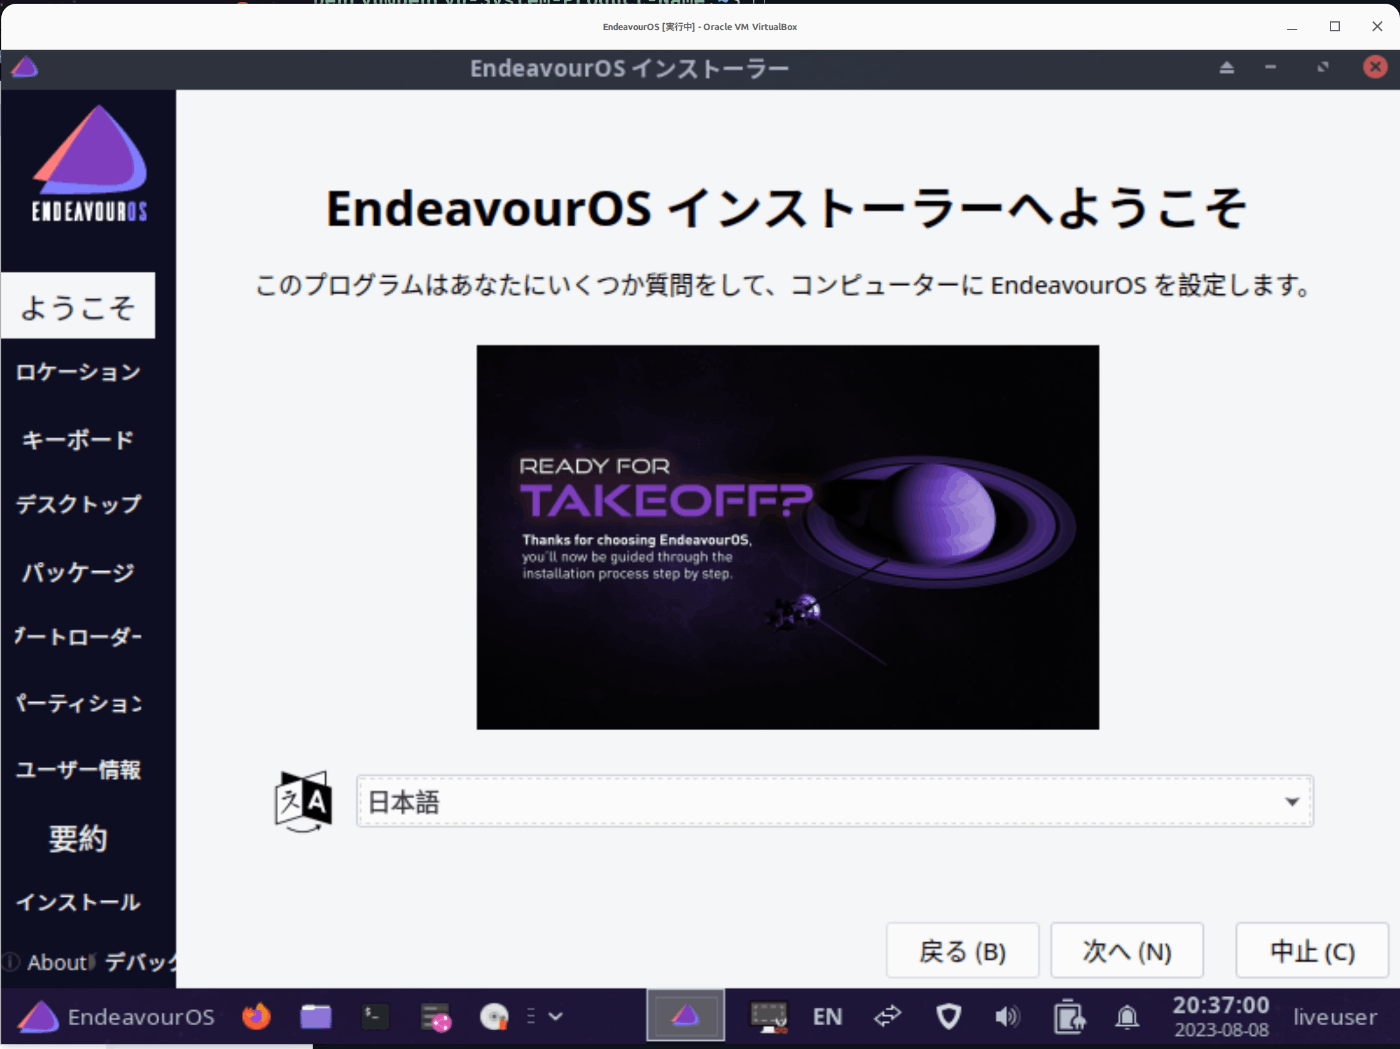Click the keep-above arrow in installer title bar
Screen dimensions: 1400x1049
point(1227,68)
